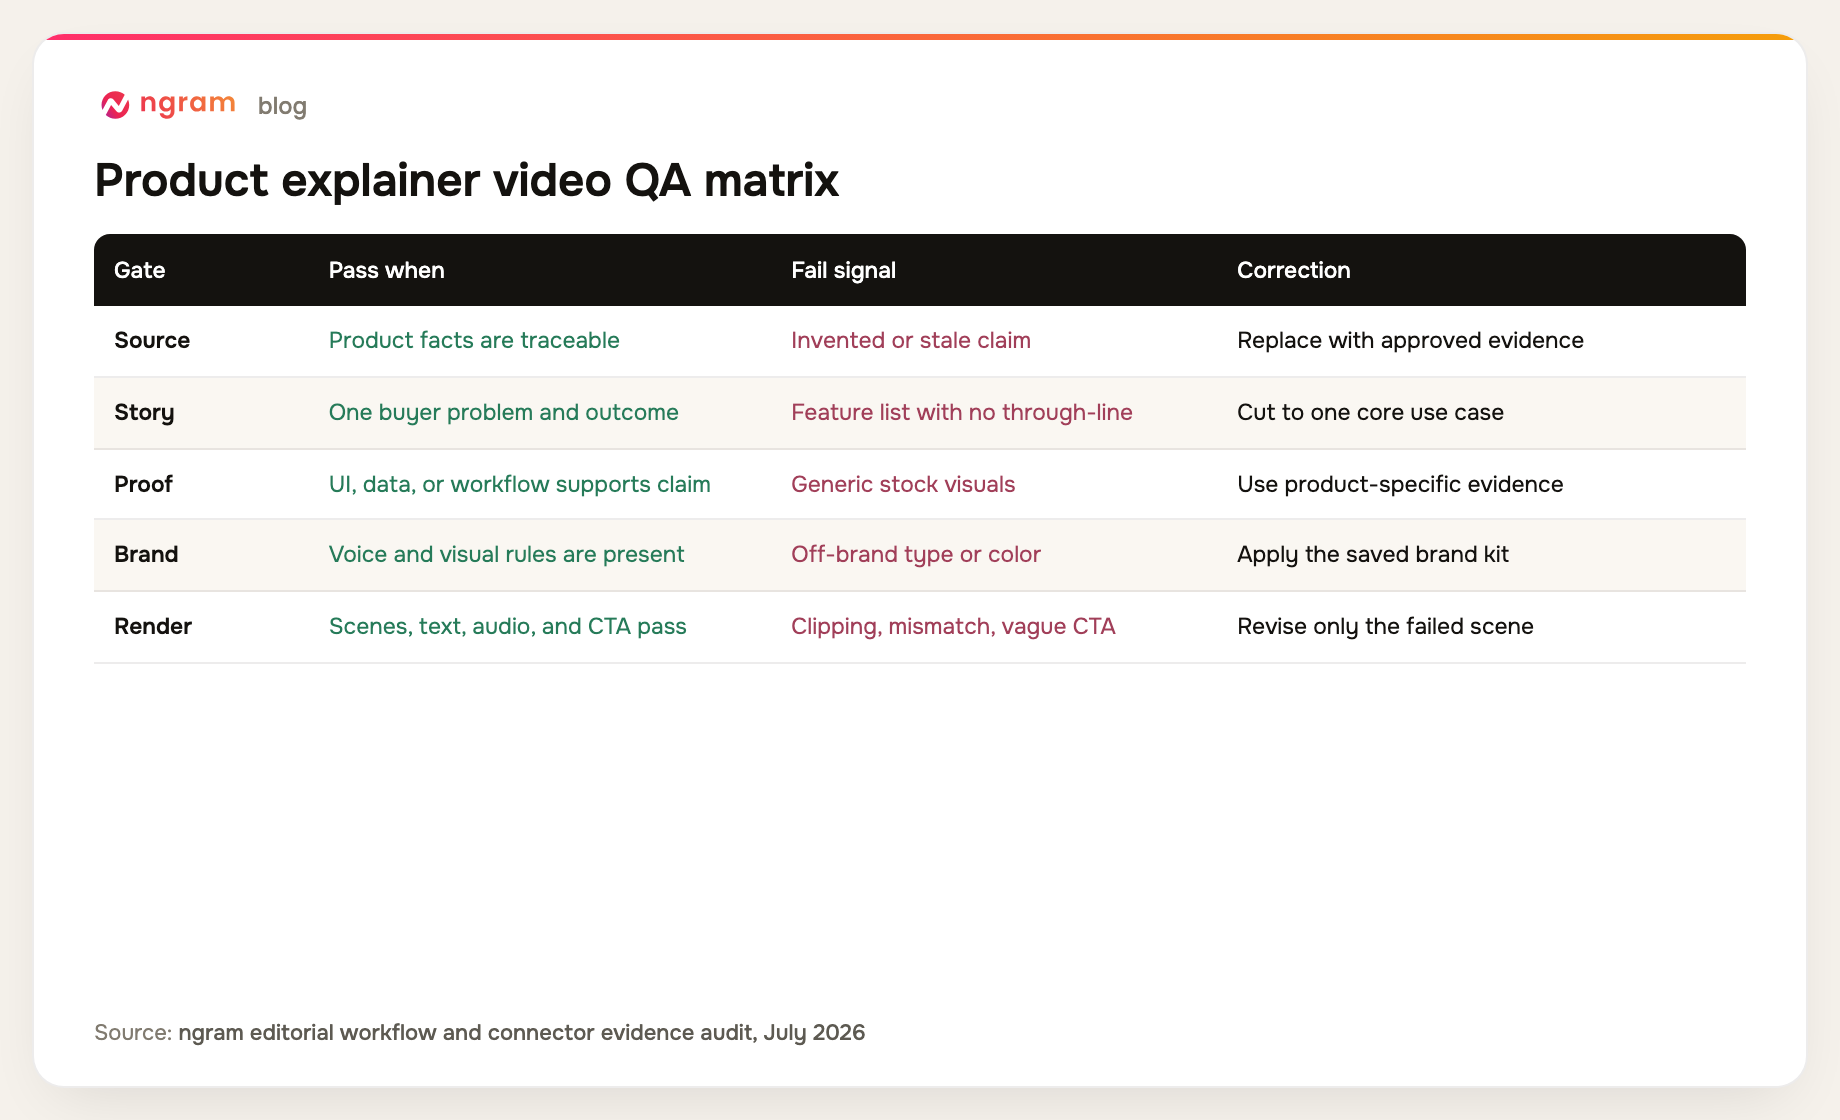The height and width of the screenshot is (1120, 1840).
Task: Click 'Voice and visual rules are present'
Action: pos(507,554)
